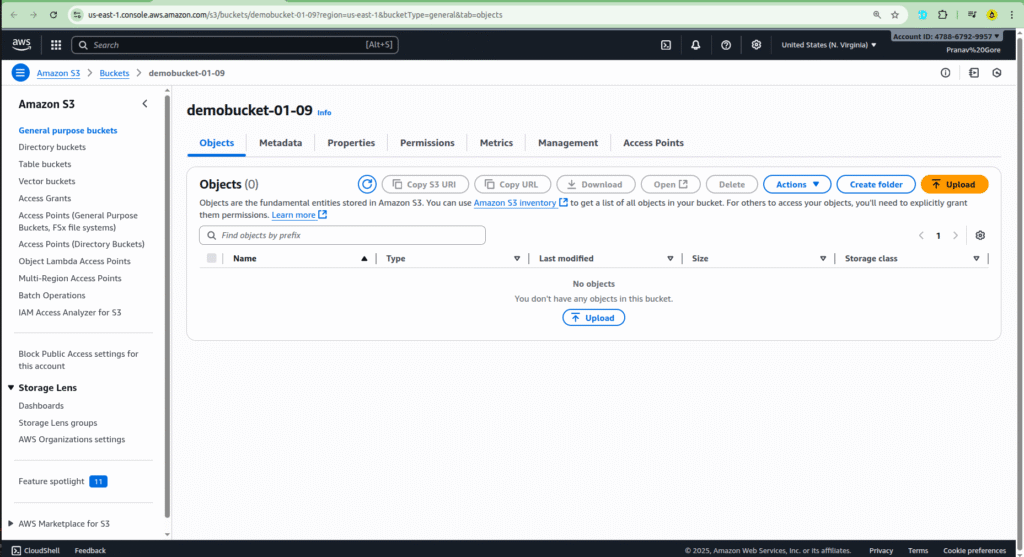Expand AWS Marketplace for S3
The height and width of the screenshot is (557, 1024).
(x=10, y=523)
